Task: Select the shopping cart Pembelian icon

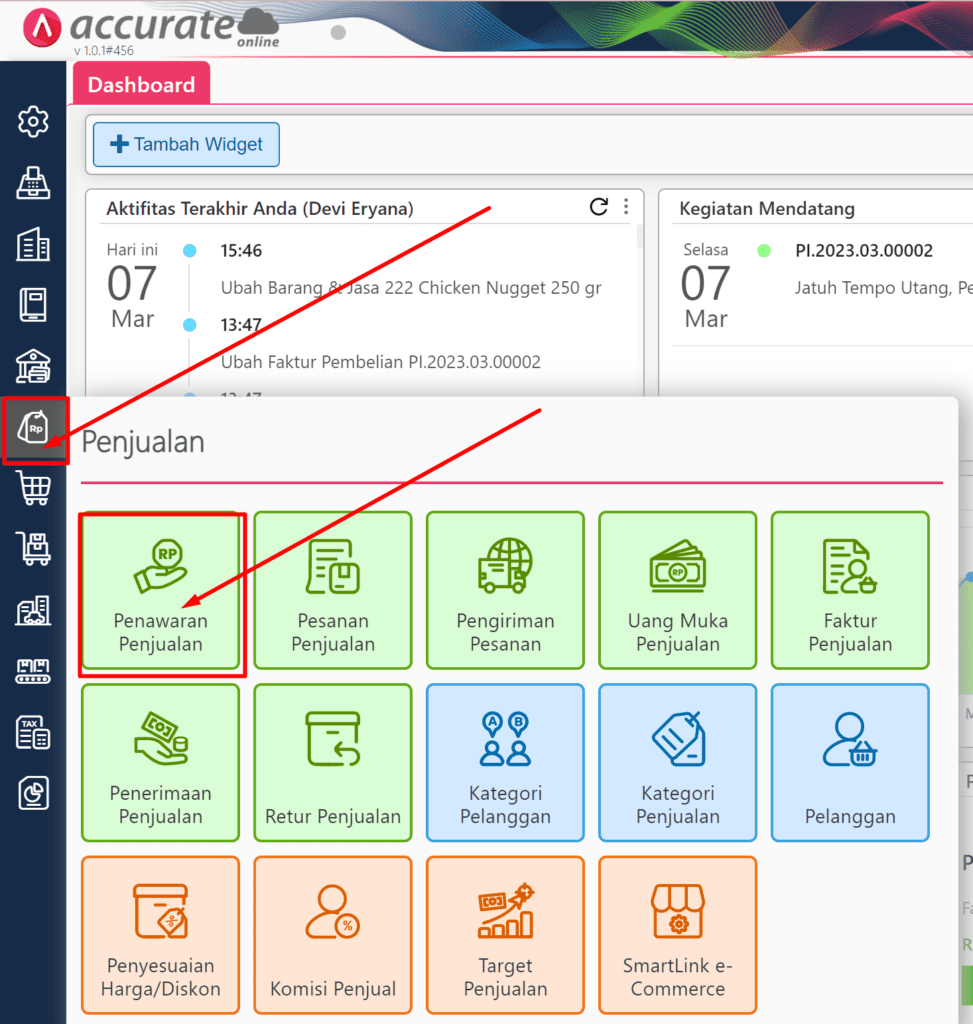Action: [33, 488]
